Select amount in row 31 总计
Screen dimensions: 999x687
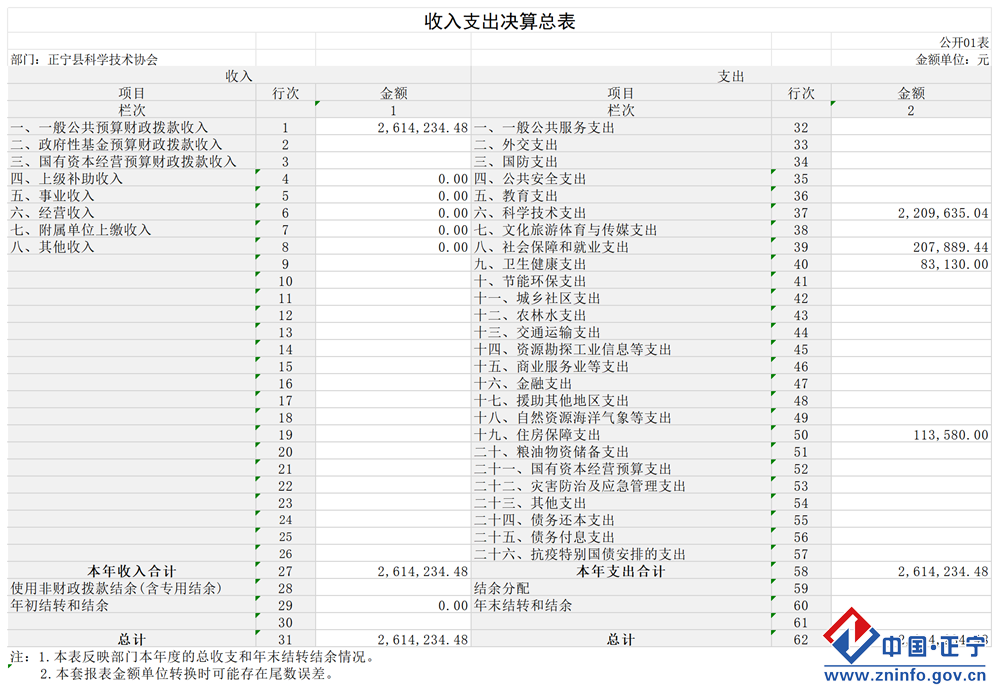tap(422, 640)
